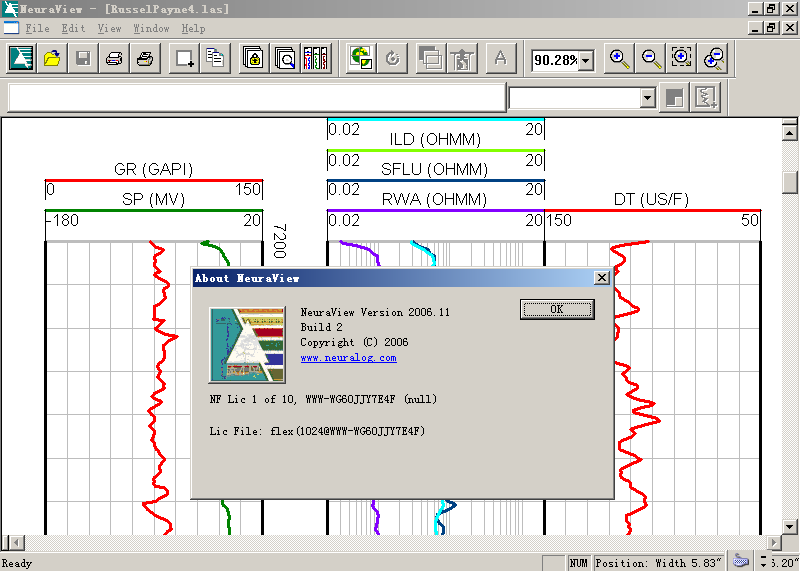Click the zoom plus-minus magnifier icon
This screenshot has width=800, height=571.
click(713, 58)
